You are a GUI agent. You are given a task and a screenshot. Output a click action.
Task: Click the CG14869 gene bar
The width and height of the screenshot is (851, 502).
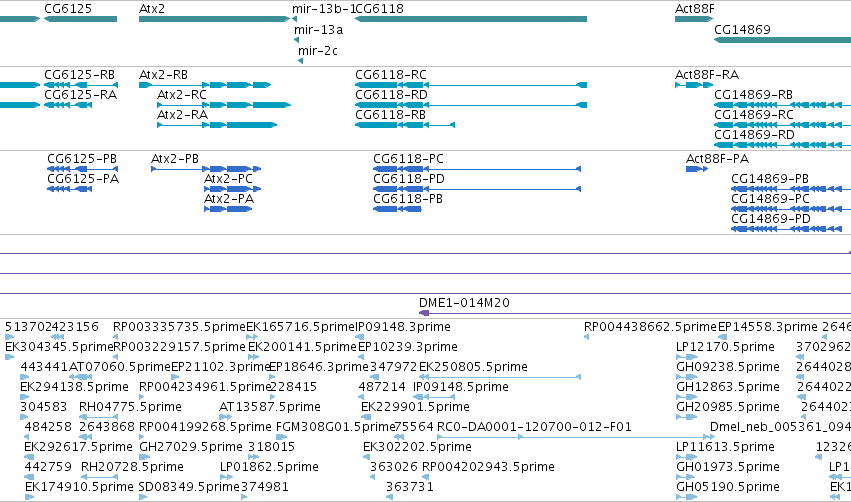tap(782, 40)
